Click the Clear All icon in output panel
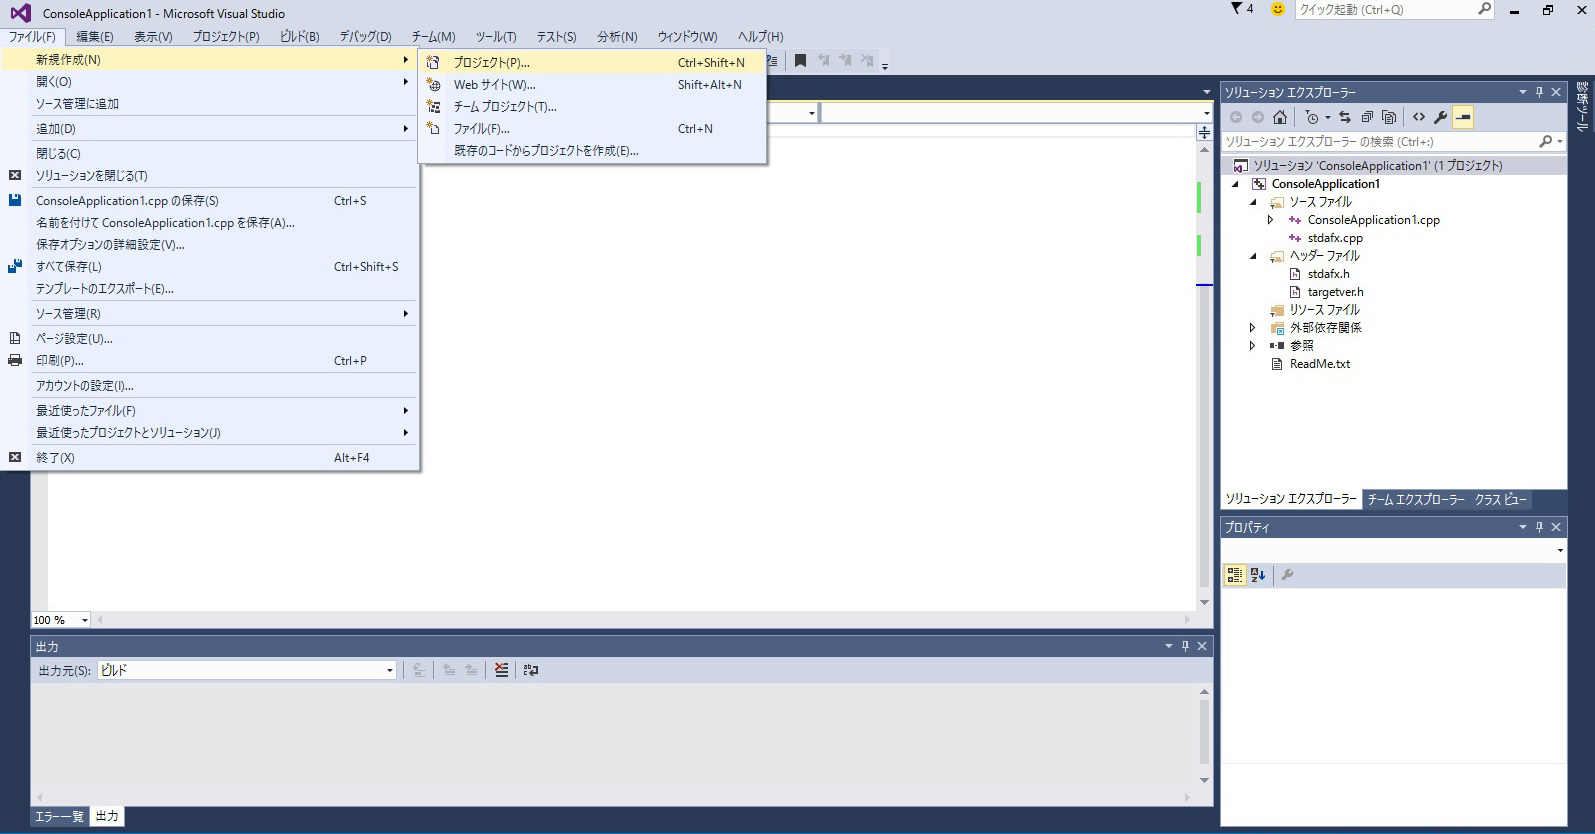Image resolution: width=1595 pixels, height=834 pixels. (x=501, y=670)
